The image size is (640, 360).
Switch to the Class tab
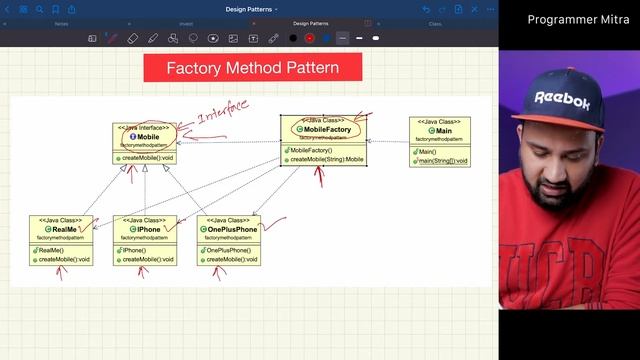(x=435, y=24)
